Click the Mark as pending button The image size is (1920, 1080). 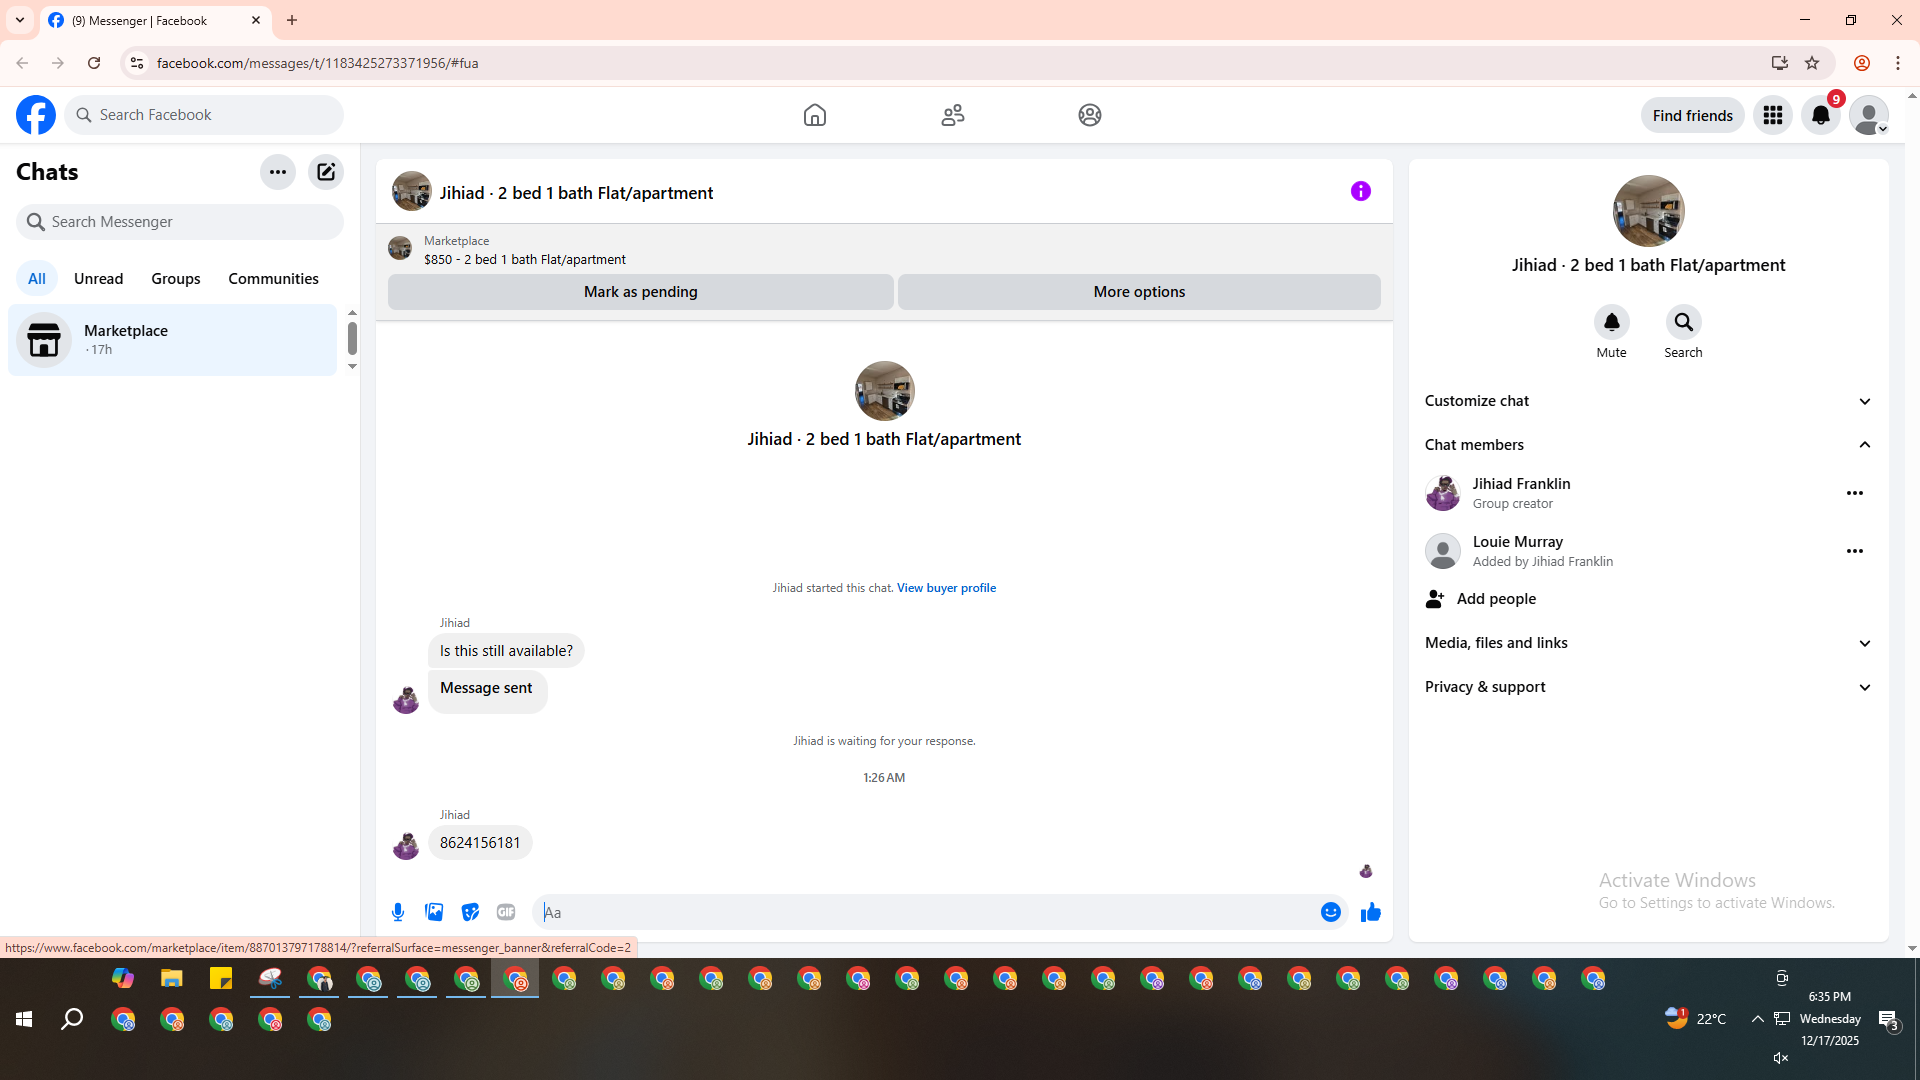click(640, 292)
